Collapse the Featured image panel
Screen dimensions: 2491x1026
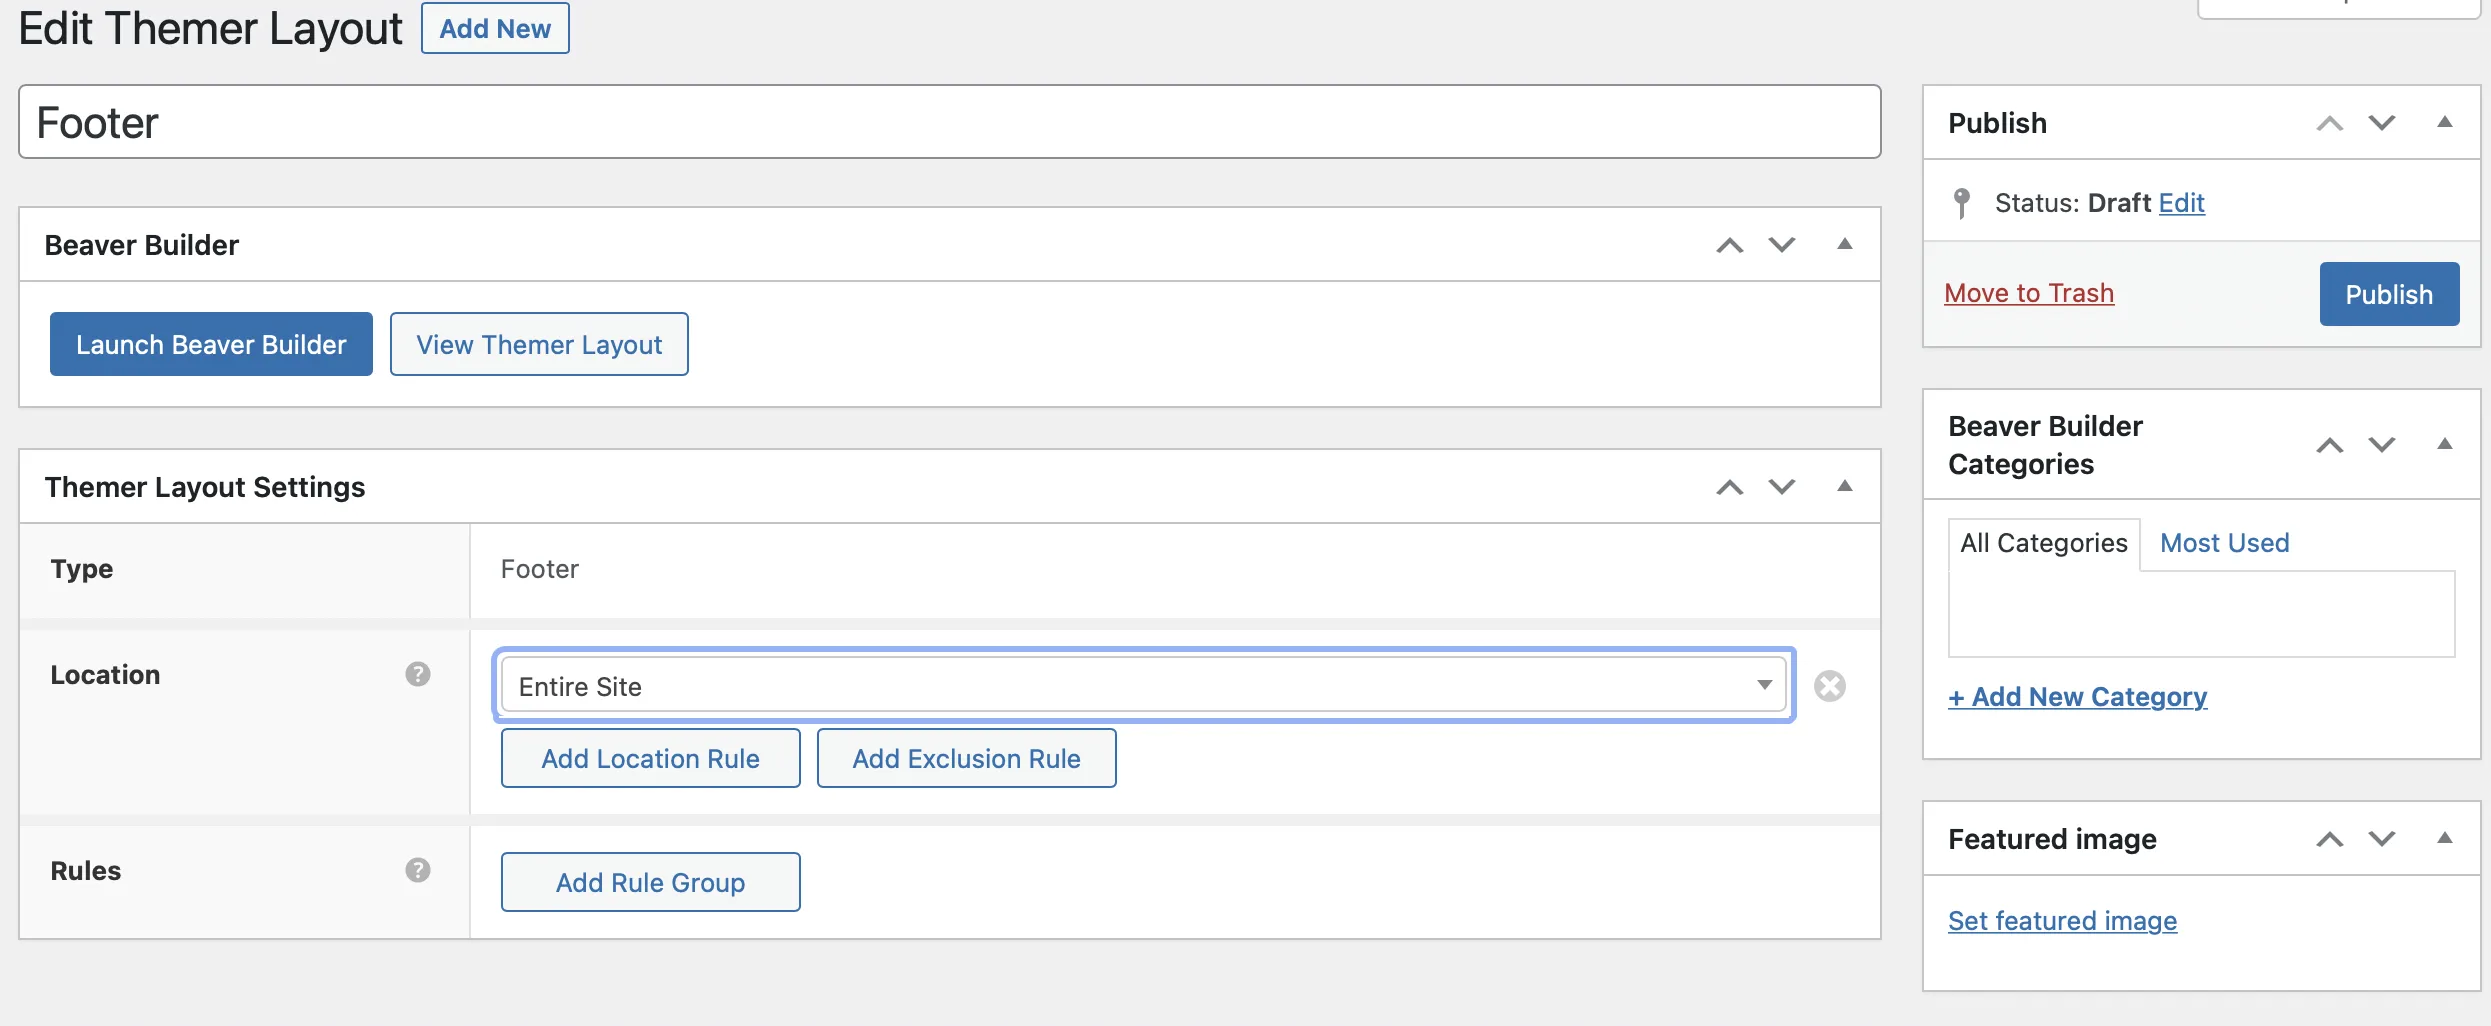(2445, 838)
